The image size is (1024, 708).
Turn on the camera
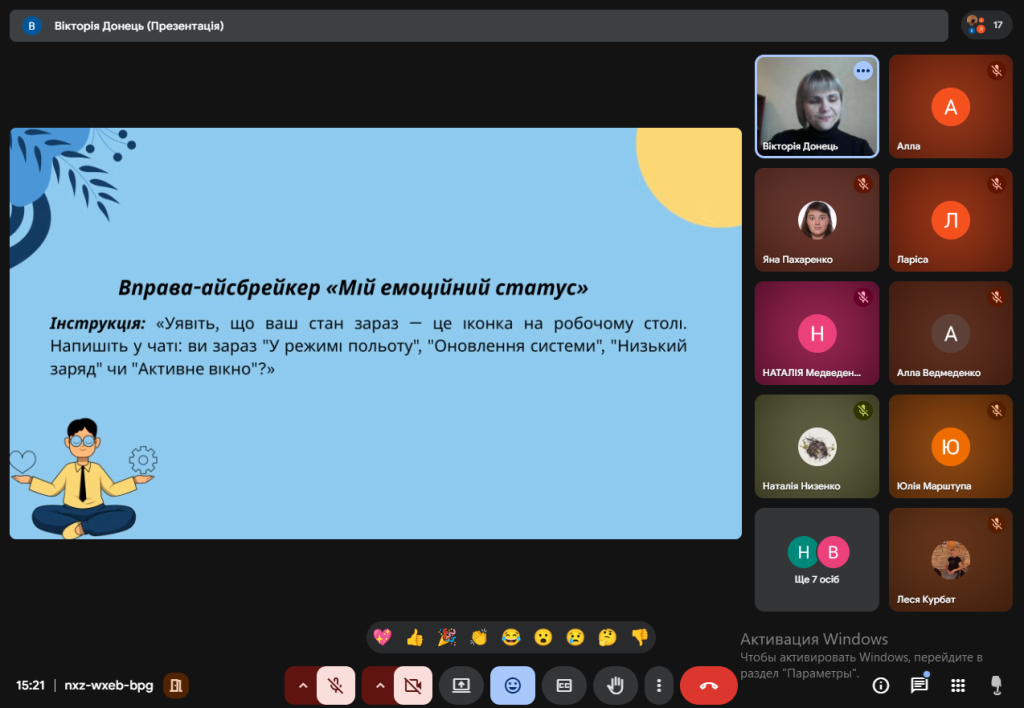[x=412, y=686]
